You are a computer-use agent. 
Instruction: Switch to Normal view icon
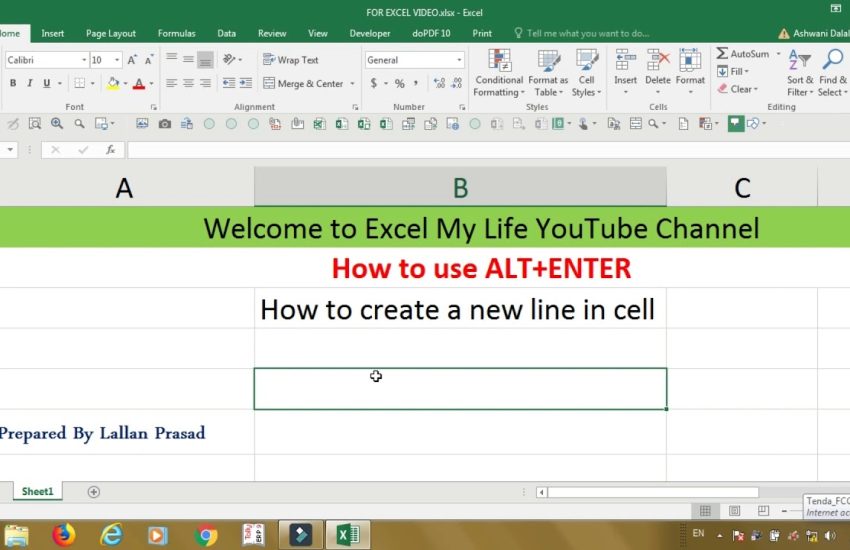[705, 510]
